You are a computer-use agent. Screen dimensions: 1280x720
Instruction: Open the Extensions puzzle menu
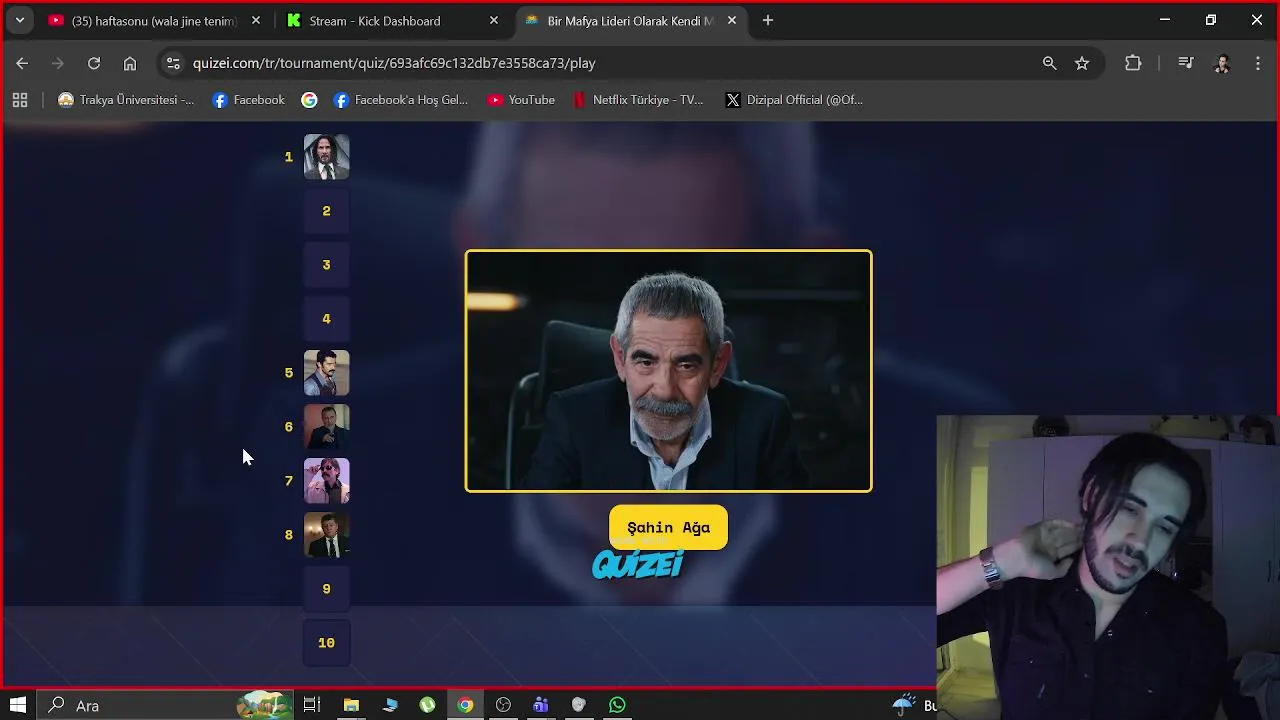(1133, 63)
